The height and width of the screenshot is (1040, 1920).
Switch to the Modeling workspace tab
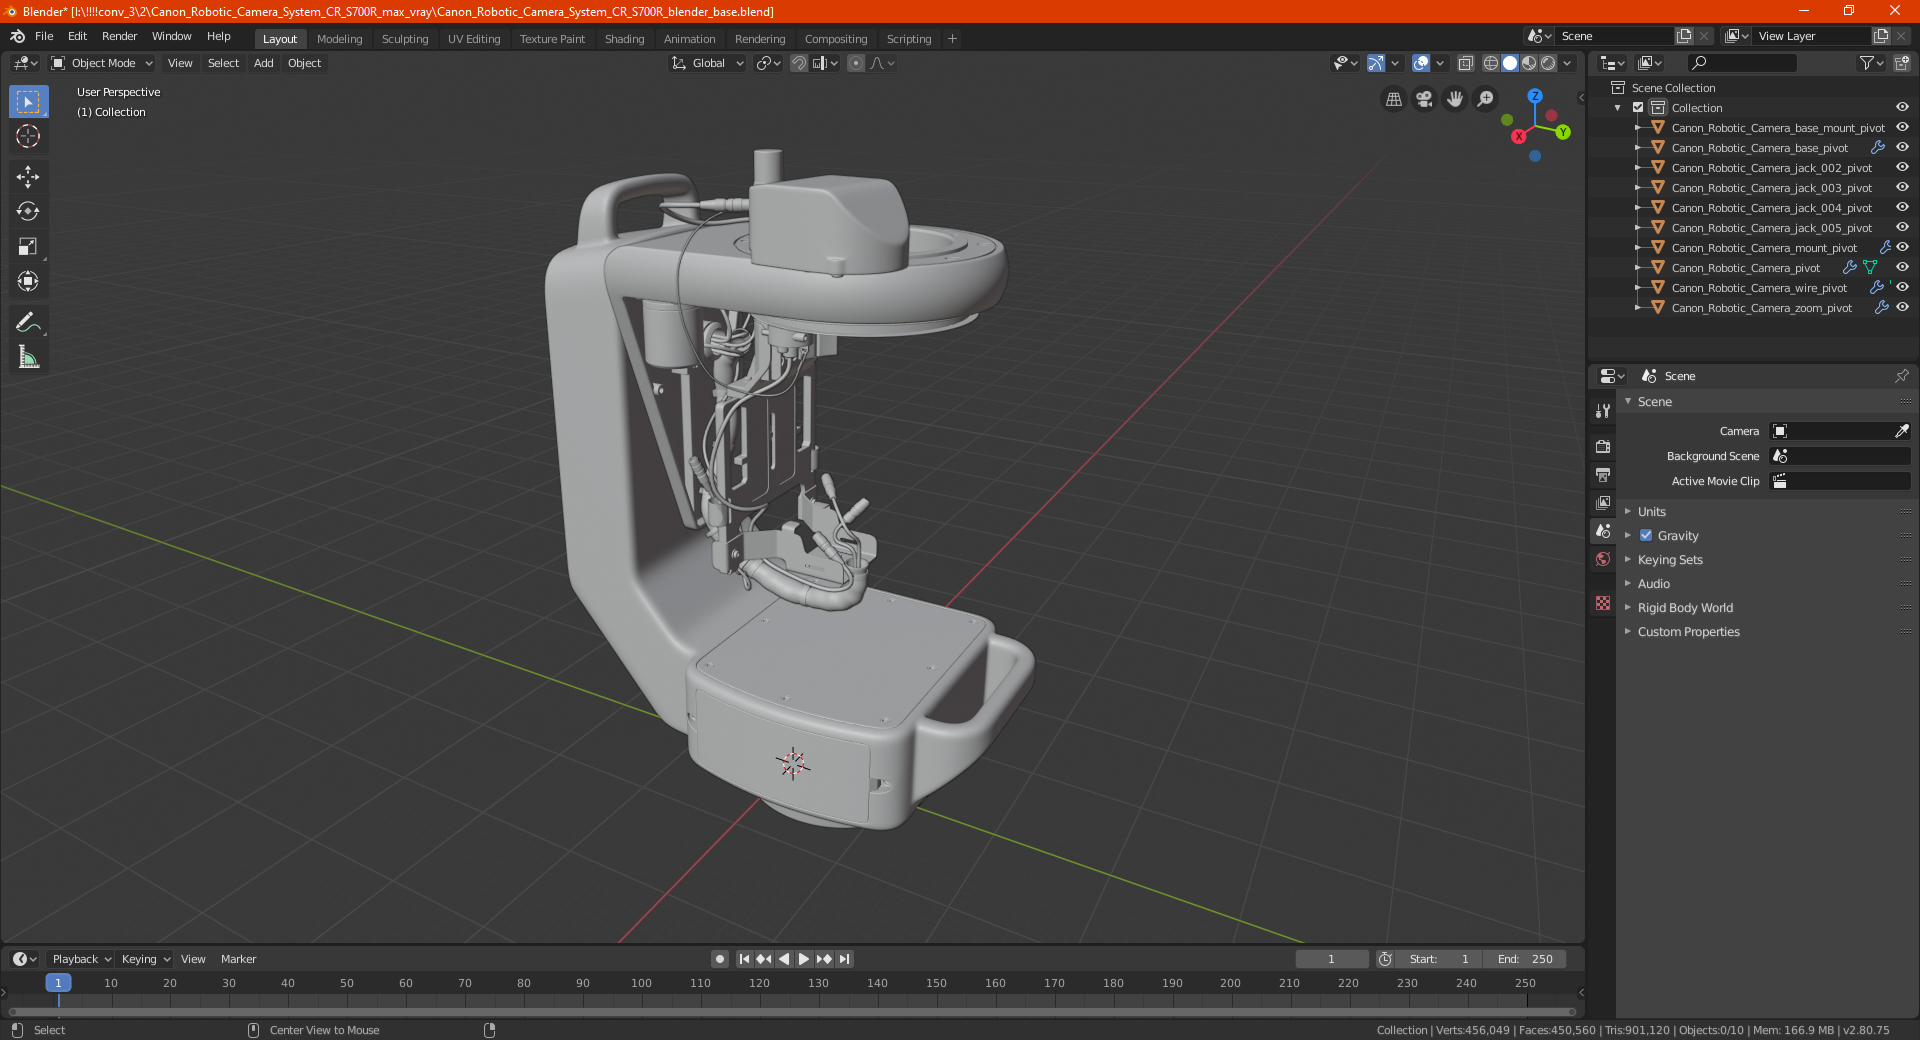pos(339,39)
